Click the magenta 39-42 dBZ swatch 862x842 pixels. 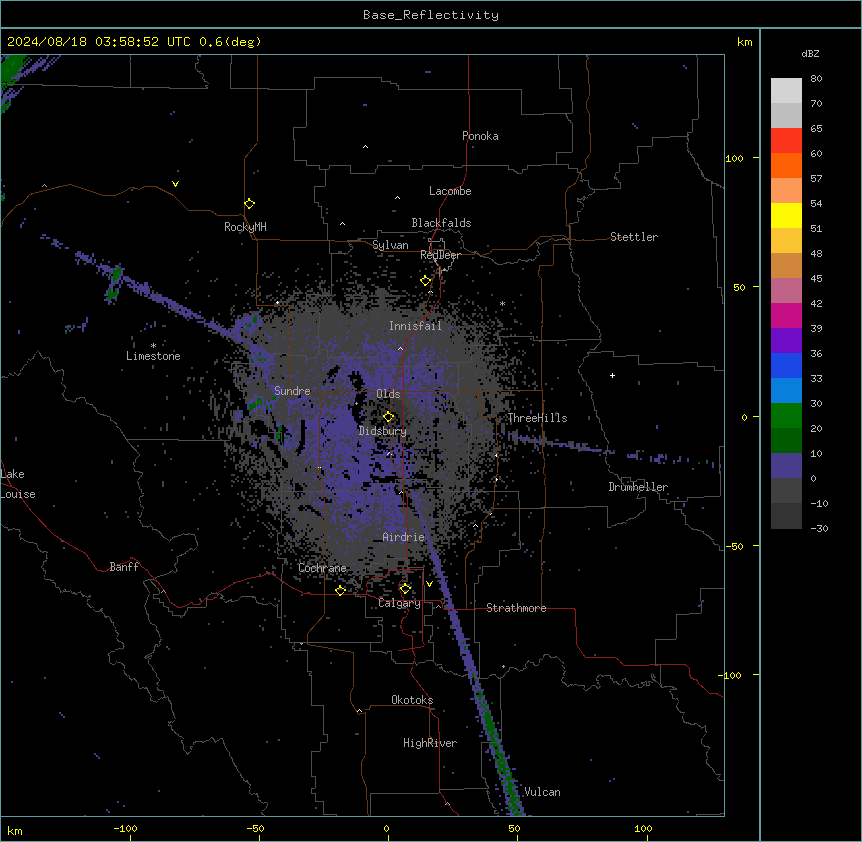tap(786, 315)
